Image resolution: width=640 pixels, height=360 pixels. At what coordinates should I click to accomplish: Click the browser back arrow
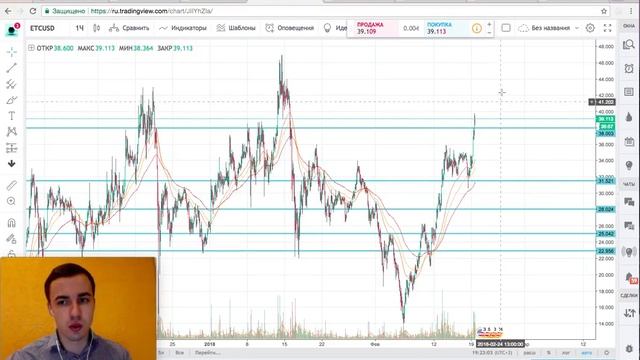tap(8, 11)
